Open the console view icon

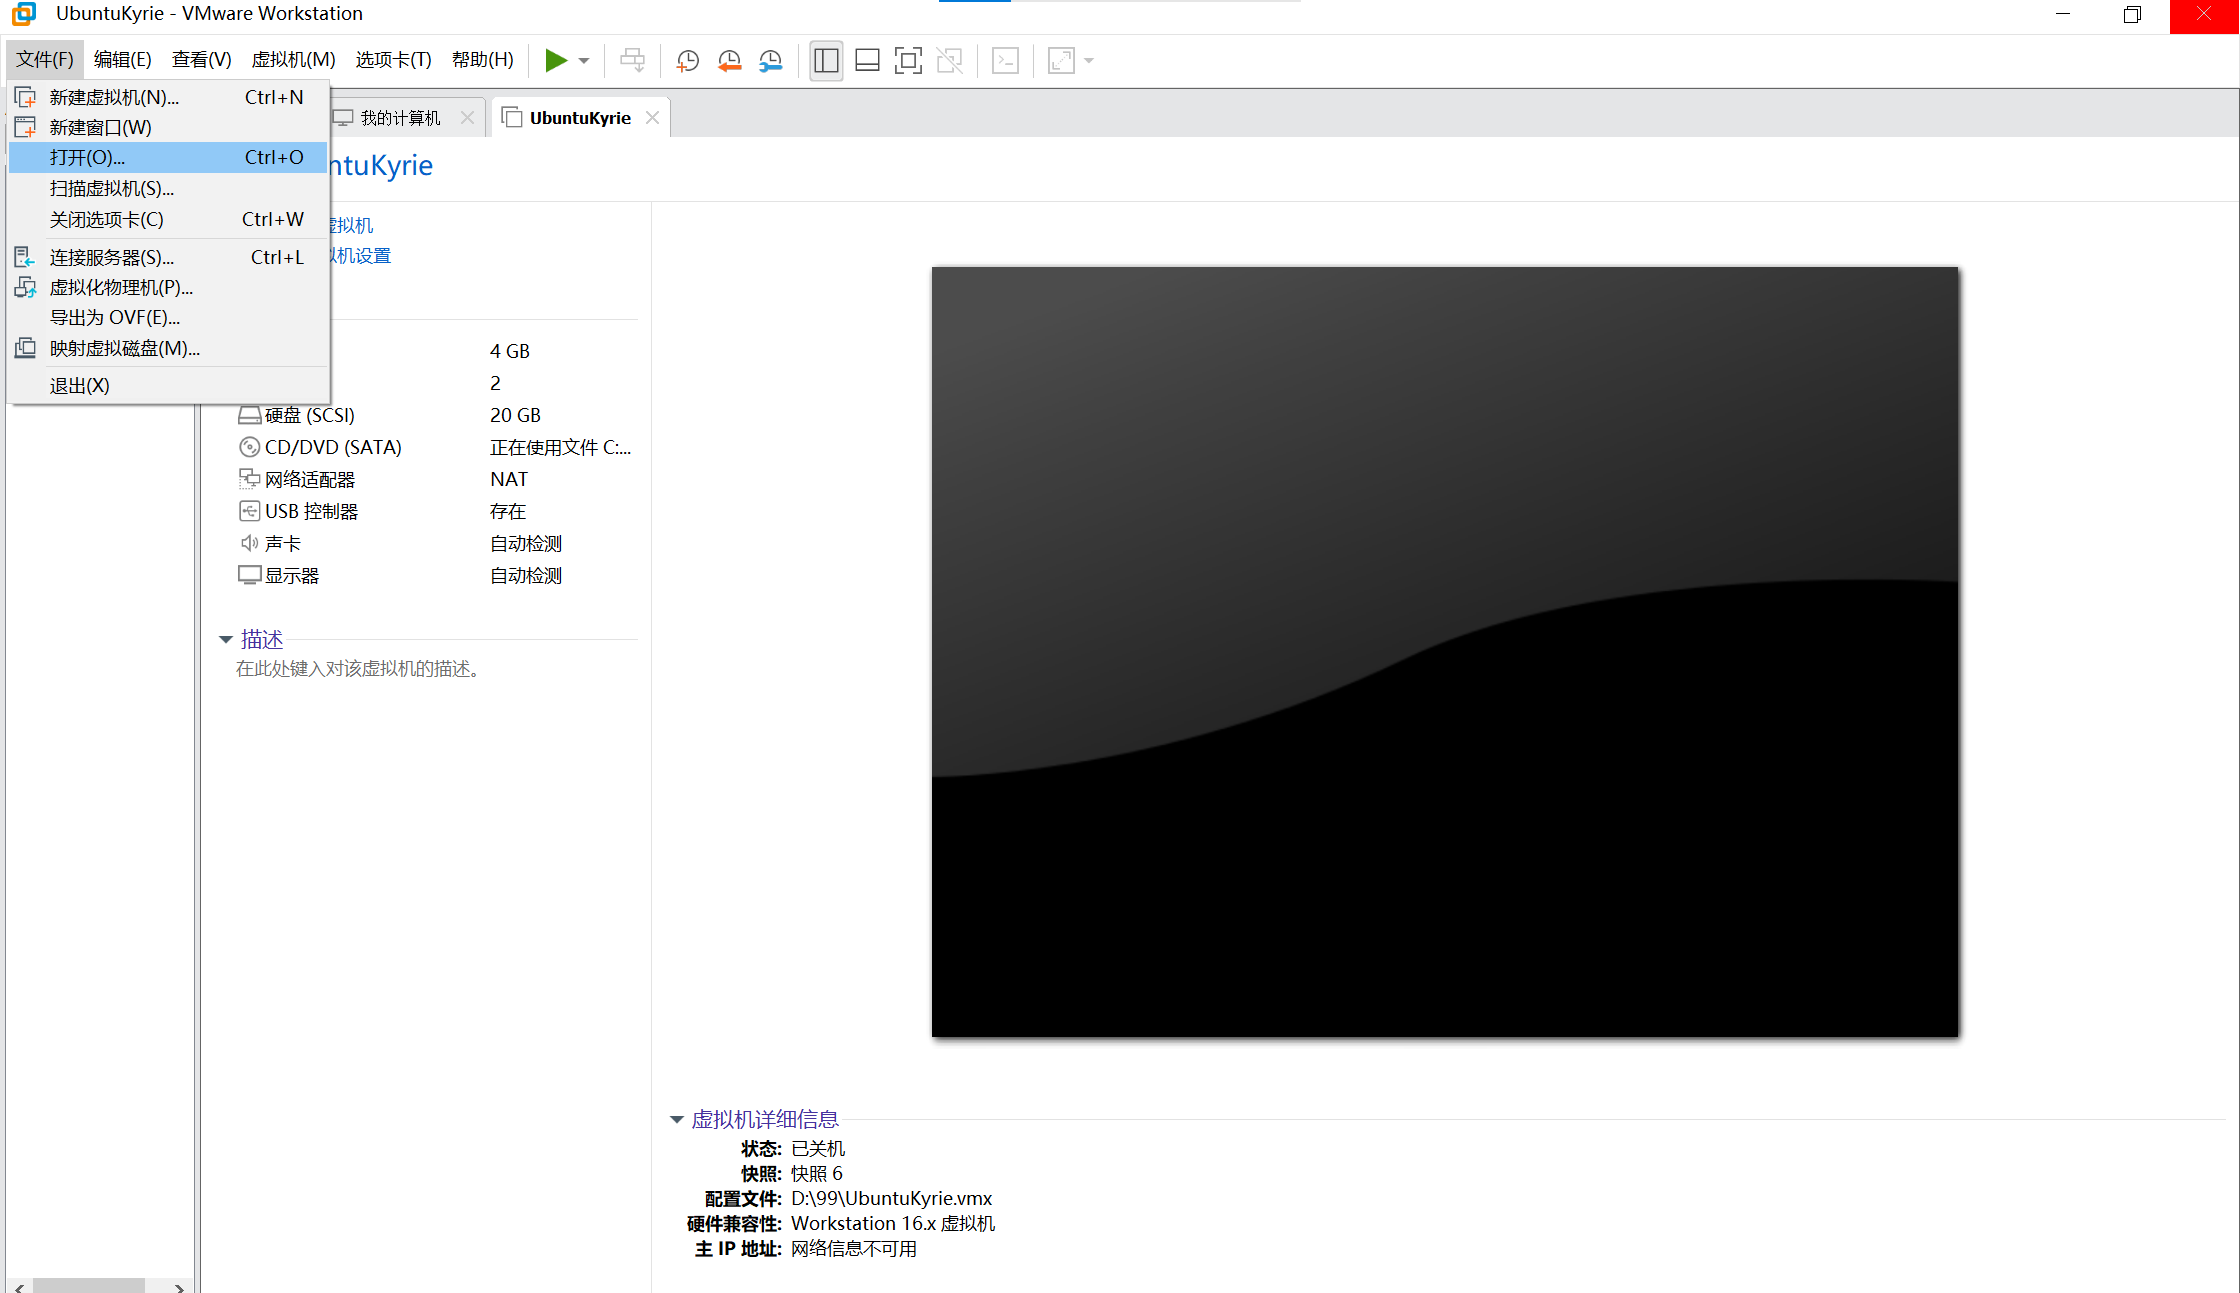coord(1005,61)
